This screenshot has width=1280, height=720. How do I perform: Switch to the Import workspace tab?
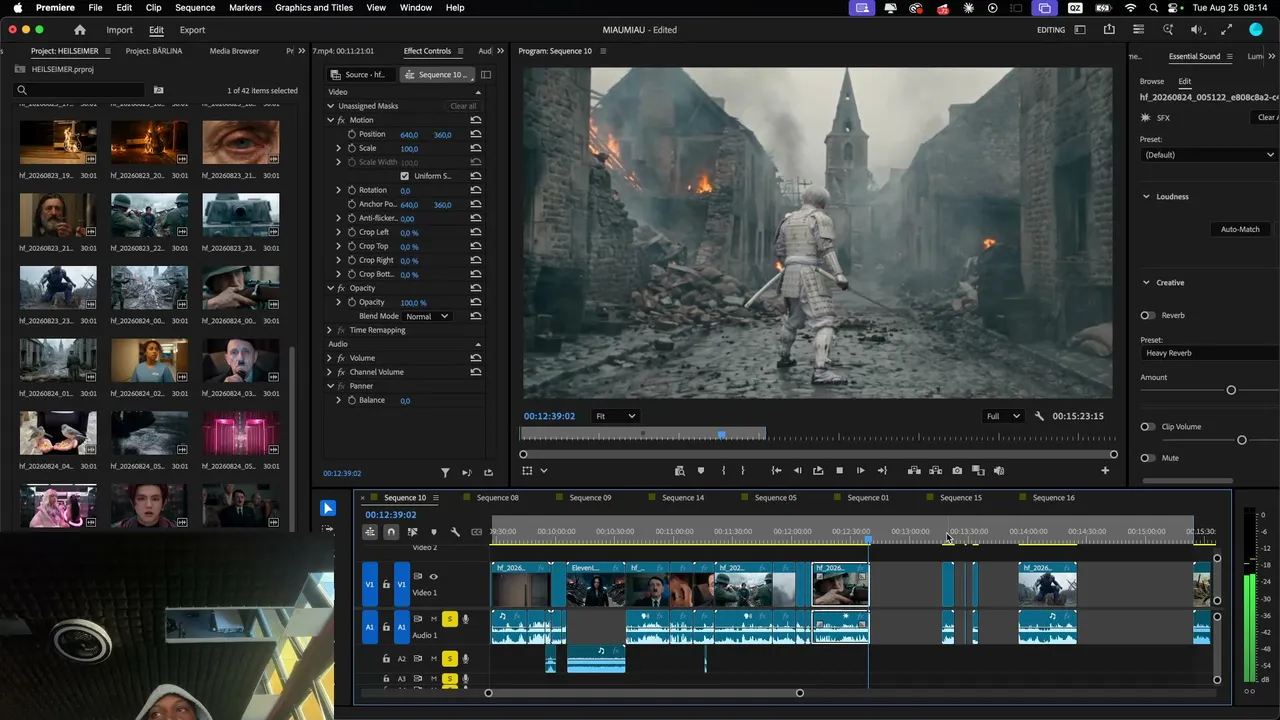(119, 30)
